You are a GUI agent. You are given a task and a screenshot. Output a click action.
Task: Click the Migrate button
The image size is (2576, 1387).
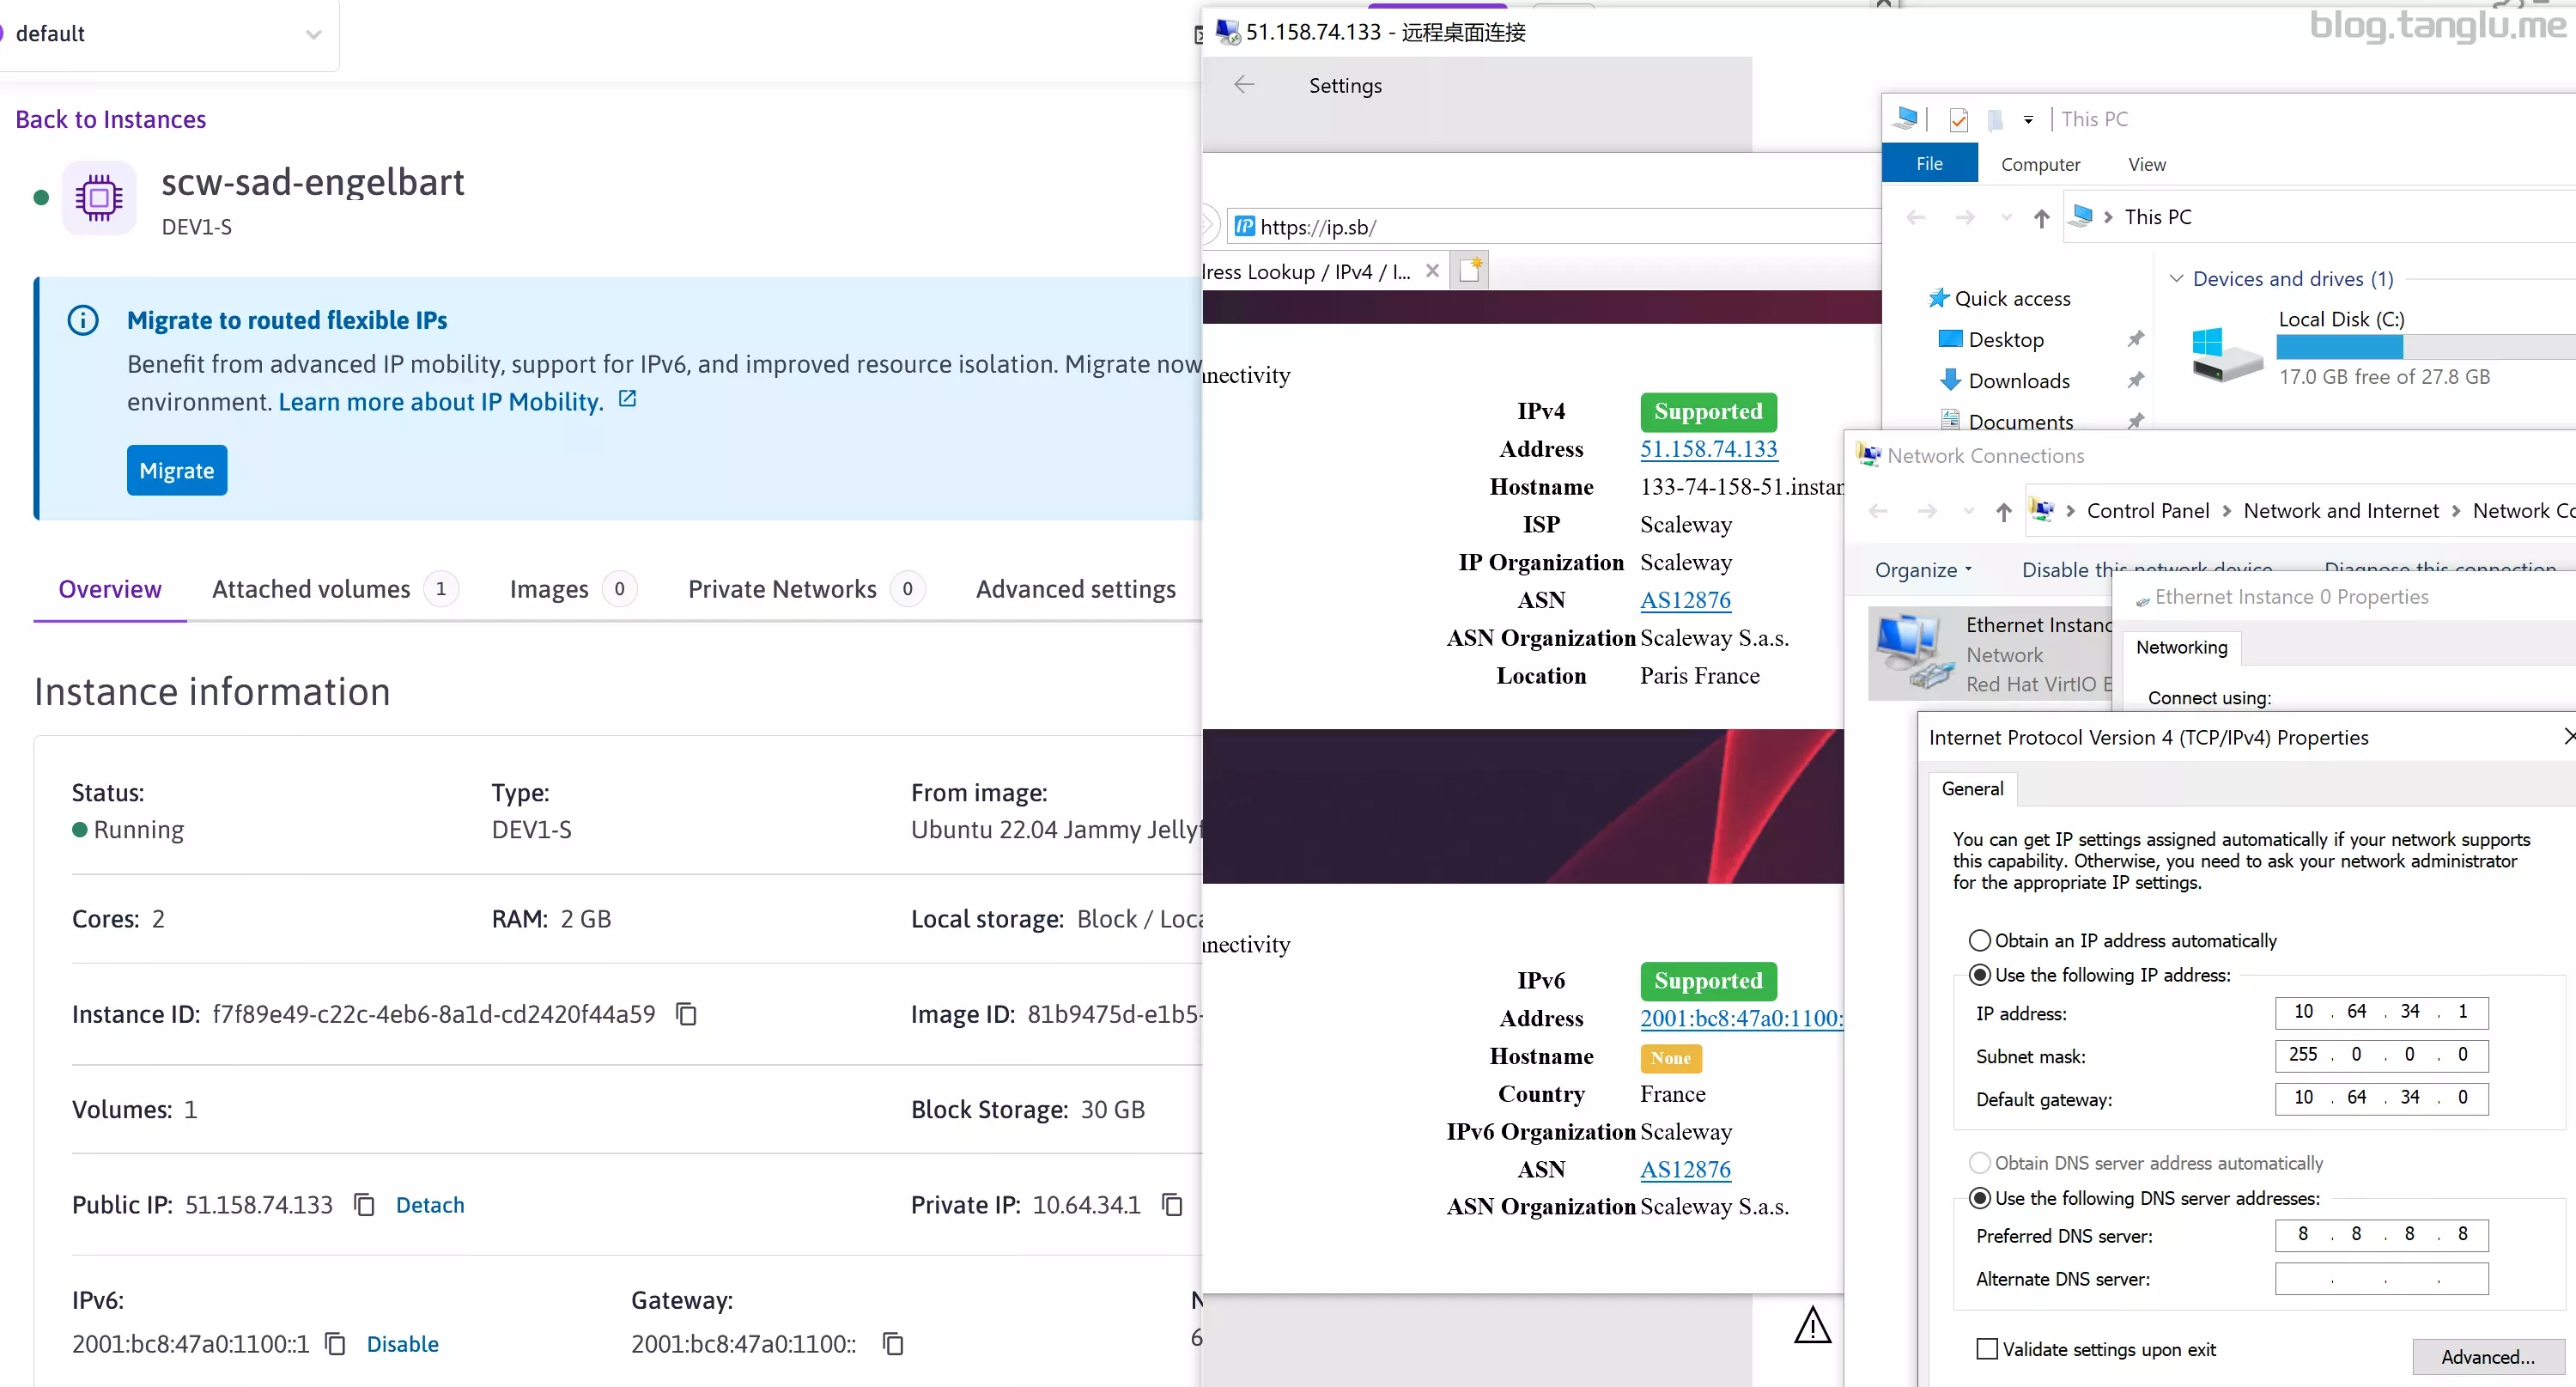coord(177,470)
